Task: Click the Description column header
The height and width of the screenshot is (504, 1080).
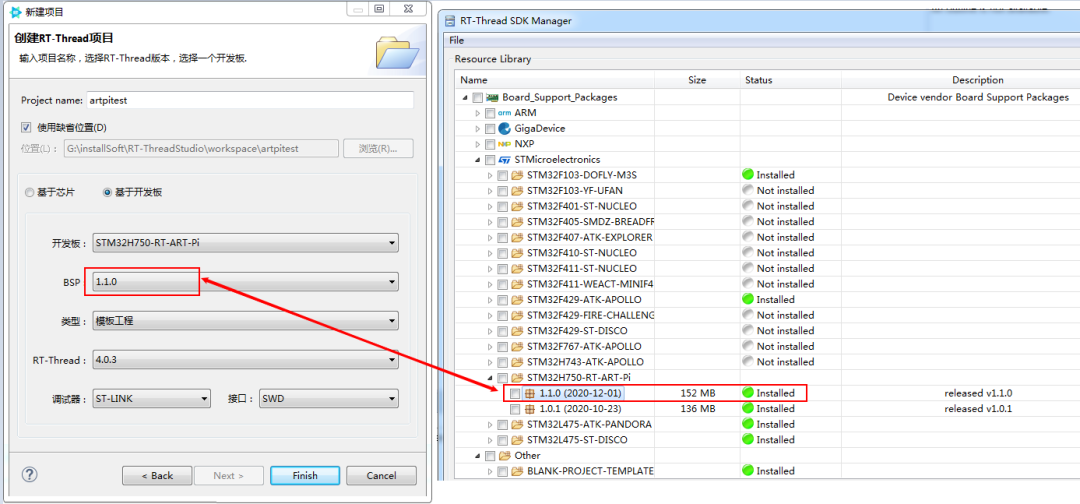Action: click(961, 80)
